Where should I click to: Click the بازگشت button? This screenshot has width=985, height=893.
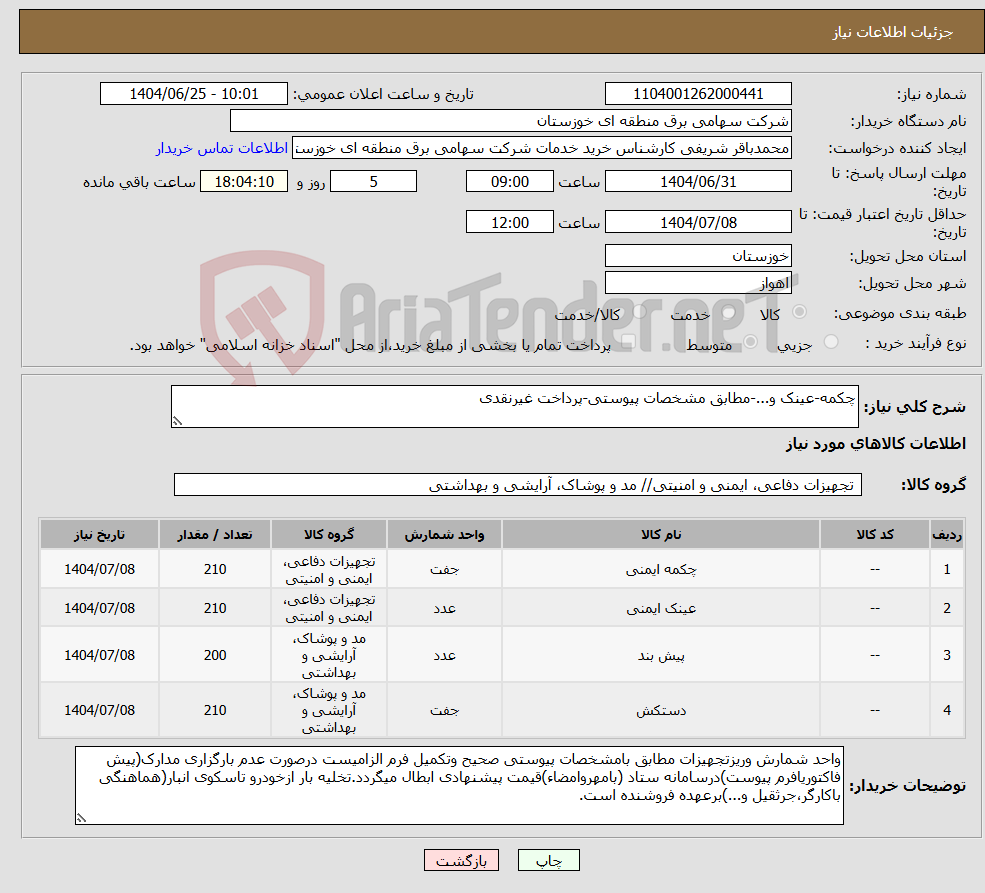(x=461, y=860)
